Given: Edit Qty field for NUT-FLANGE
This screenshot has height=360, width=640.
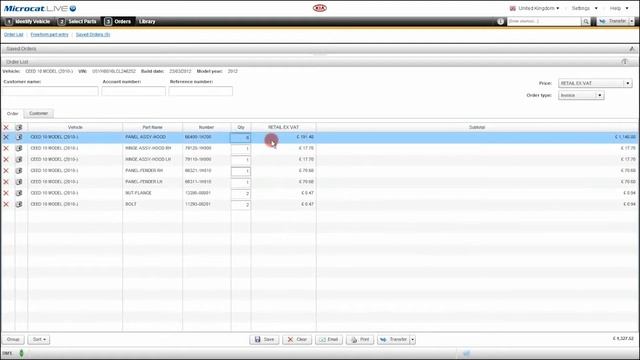Looking at the screenshot, I should point(241,193).
